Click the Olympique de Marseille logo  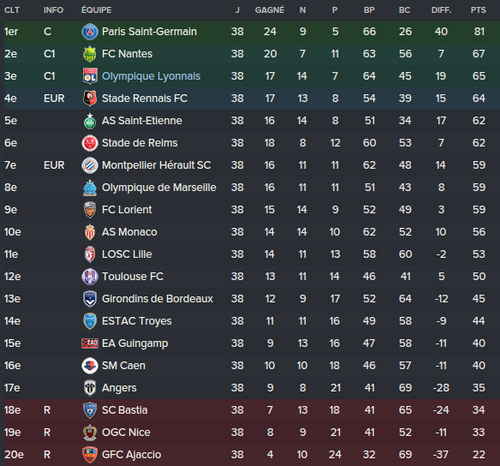[x=90, y=187]
